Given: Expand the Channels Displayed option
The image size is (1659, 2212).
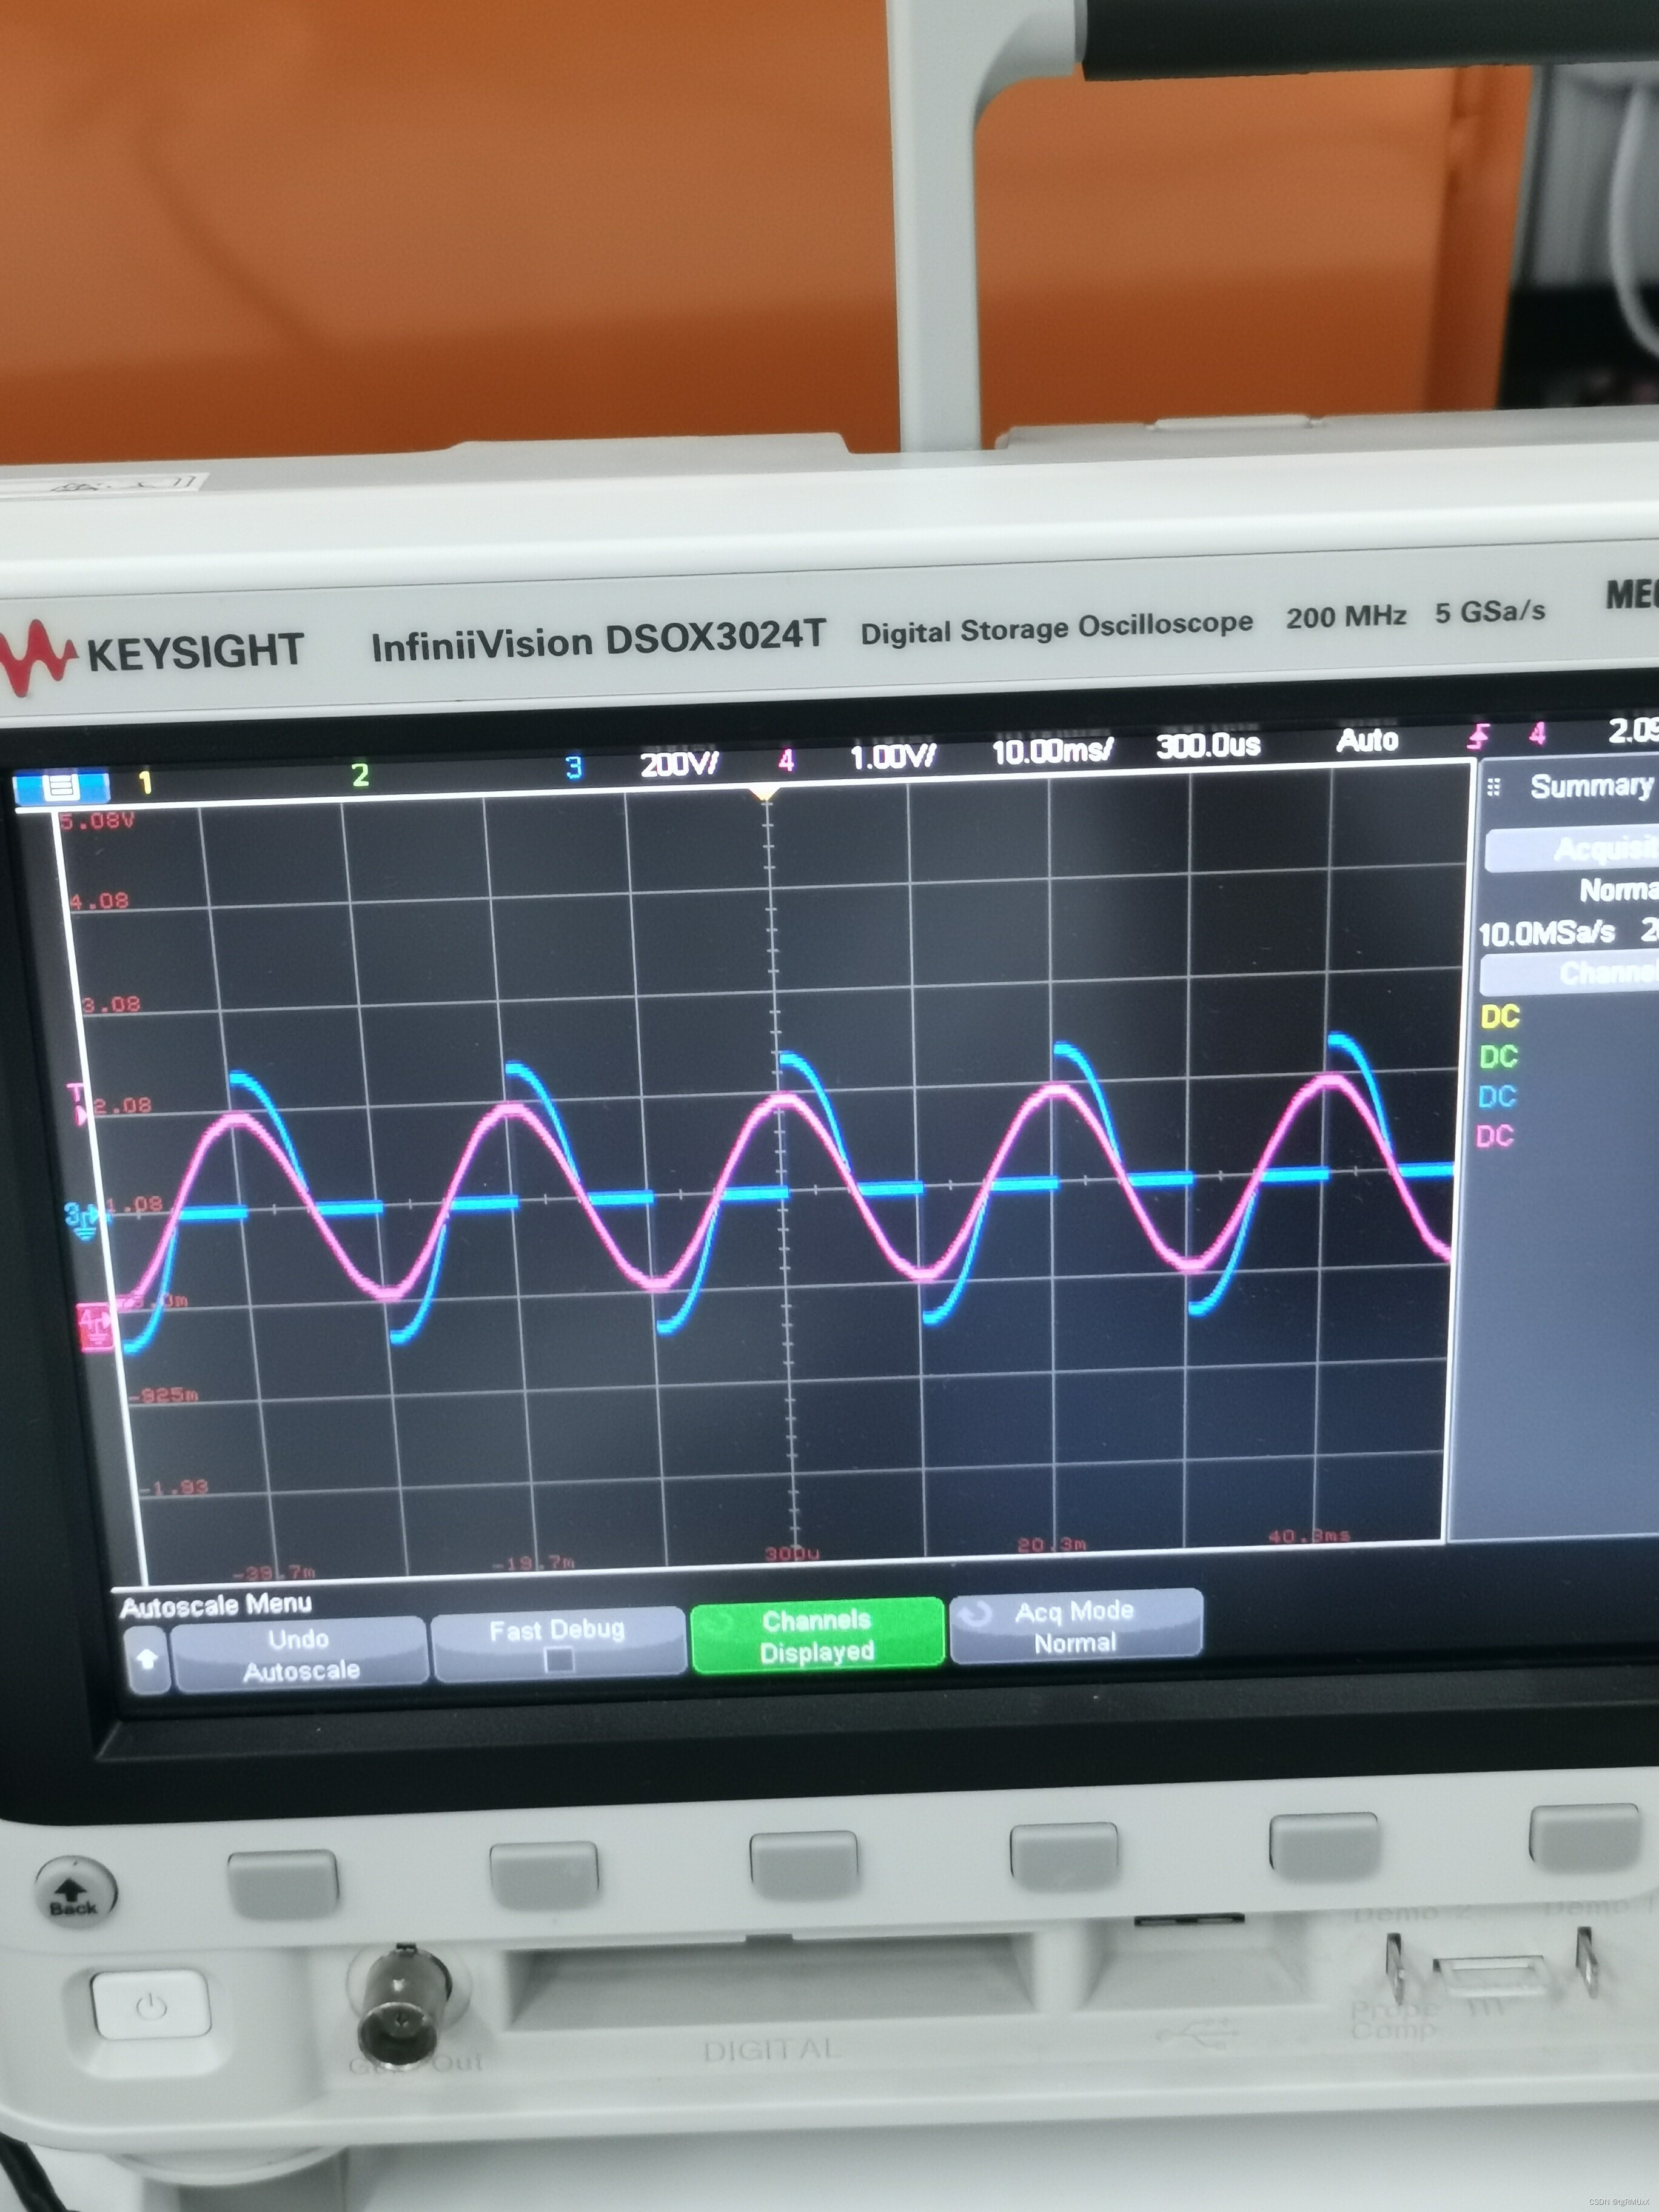Looking at the screenshot, I should [816, 1636].
